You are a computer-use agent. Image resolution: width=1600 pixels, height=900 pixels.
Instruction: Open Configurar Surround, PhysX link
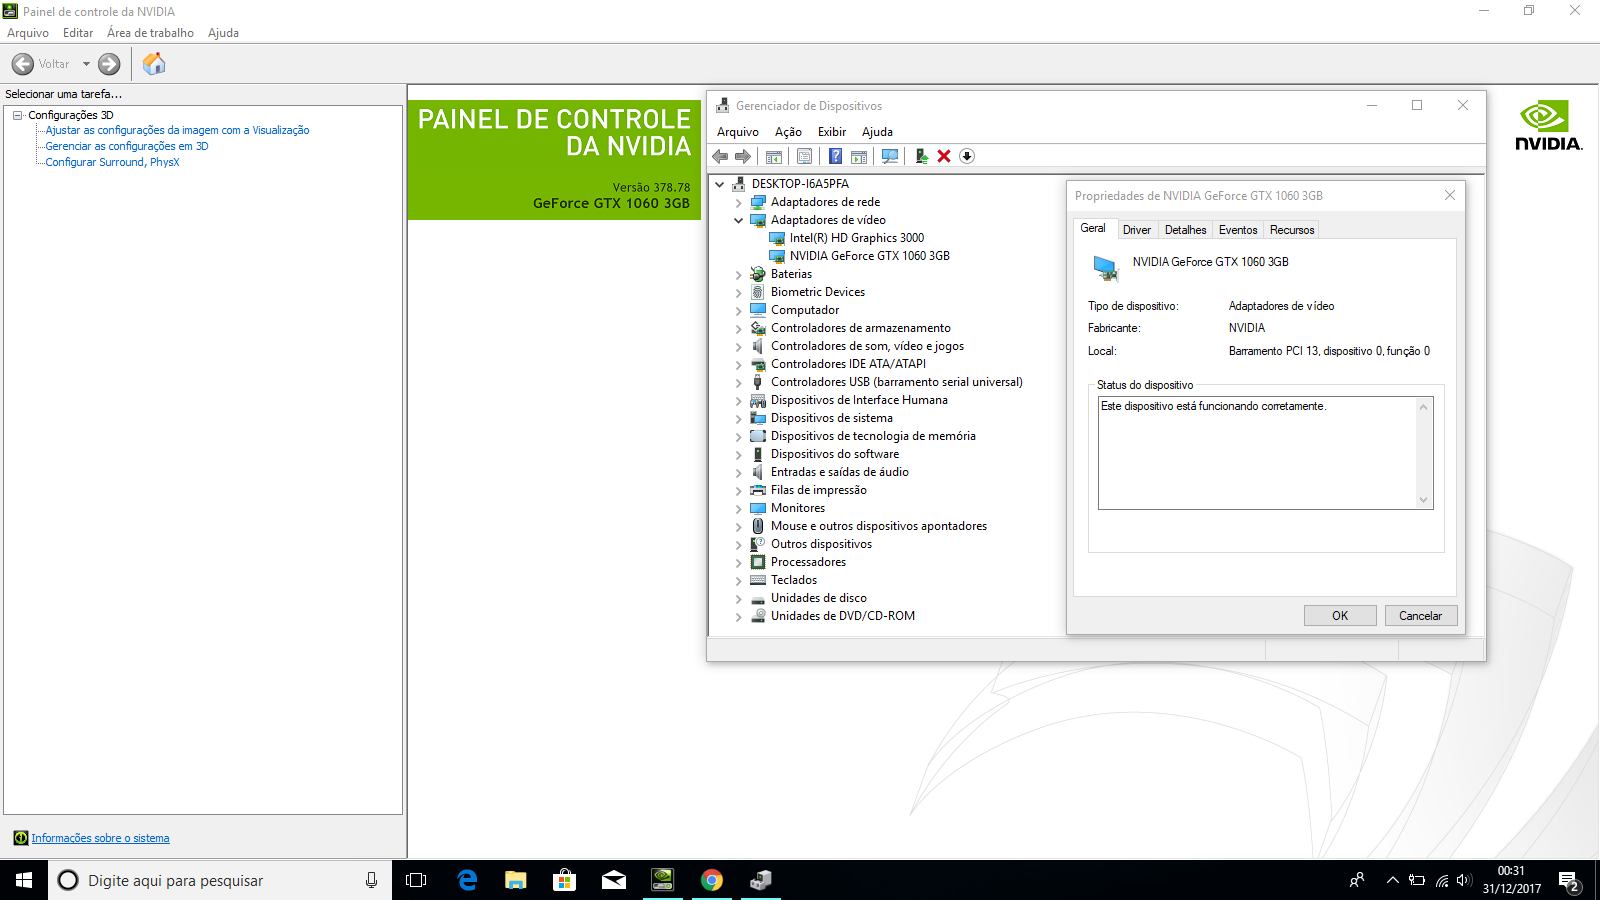112,162
